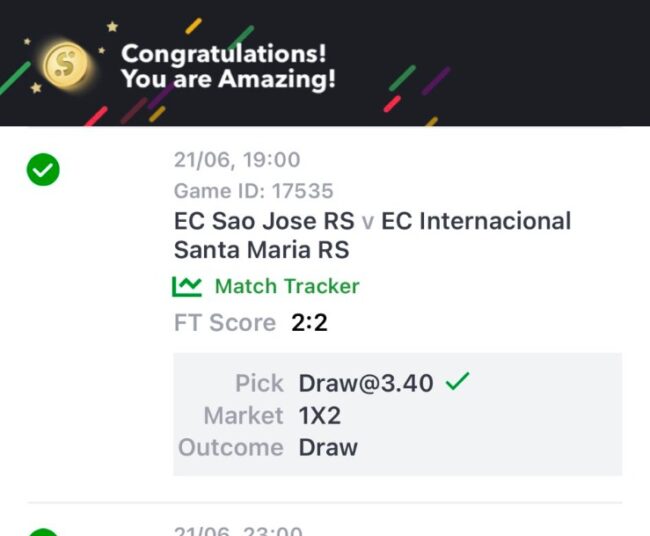This screenshot has width=650, height=536.
Task: Click the green tick beside Draw@3.40
Action: tap(457, 381)
